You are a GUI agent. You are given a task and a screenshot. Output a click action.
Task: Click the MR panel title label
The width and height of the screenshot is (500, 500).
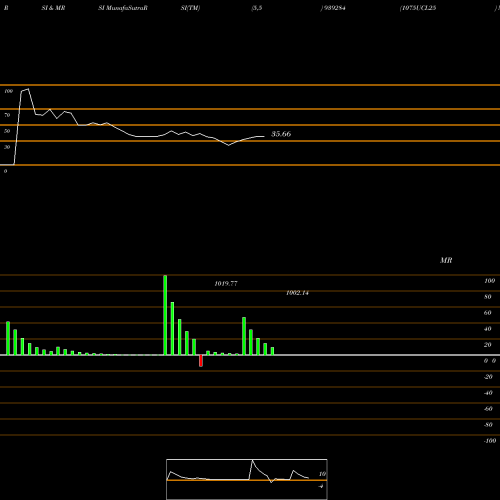(x=446, y=260)
